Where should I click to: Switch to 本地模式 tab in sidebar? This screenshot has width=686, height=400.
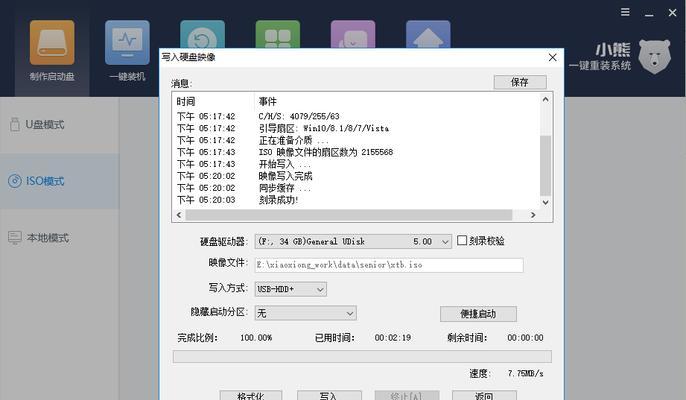(x=60, y=238)
